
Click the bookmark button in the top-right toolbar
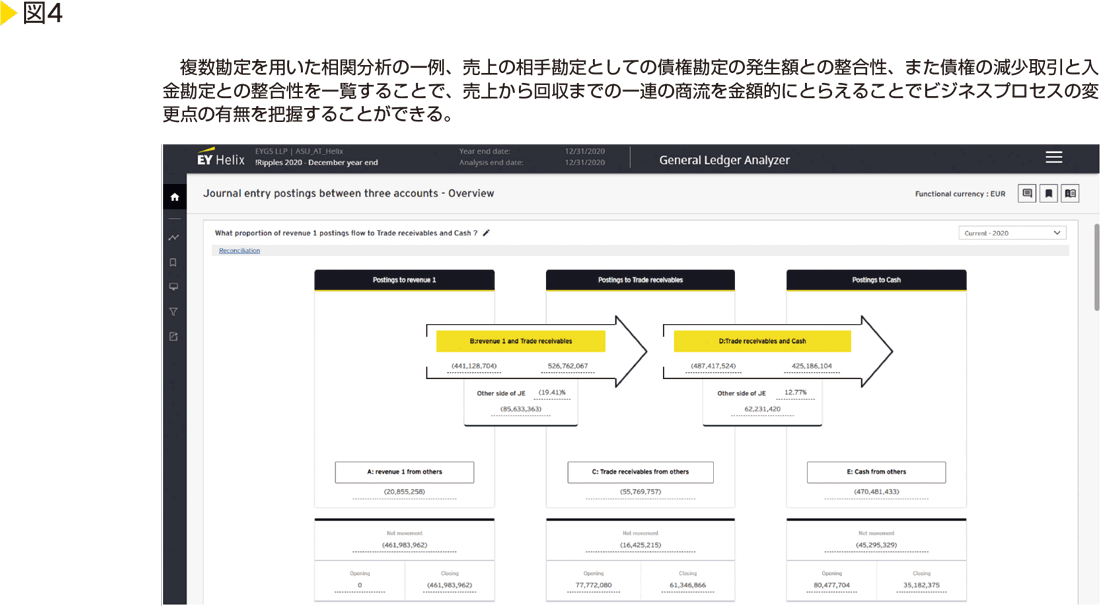[1048, 194]
